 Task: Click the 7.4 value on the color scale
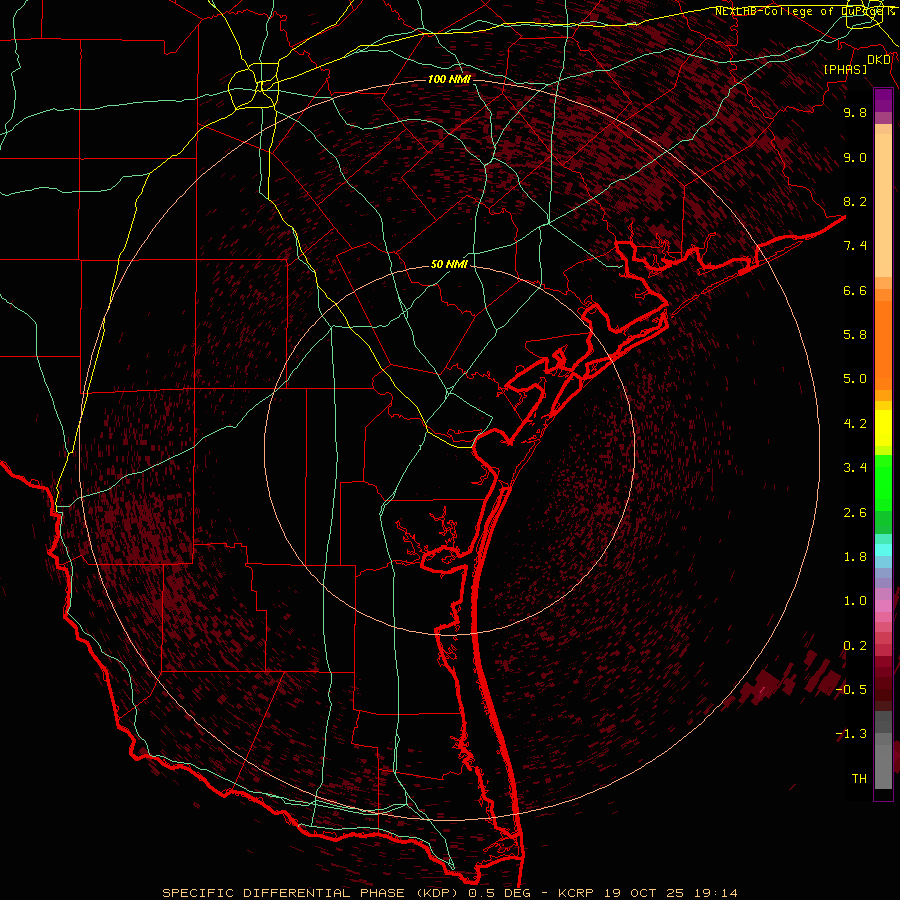855,246
